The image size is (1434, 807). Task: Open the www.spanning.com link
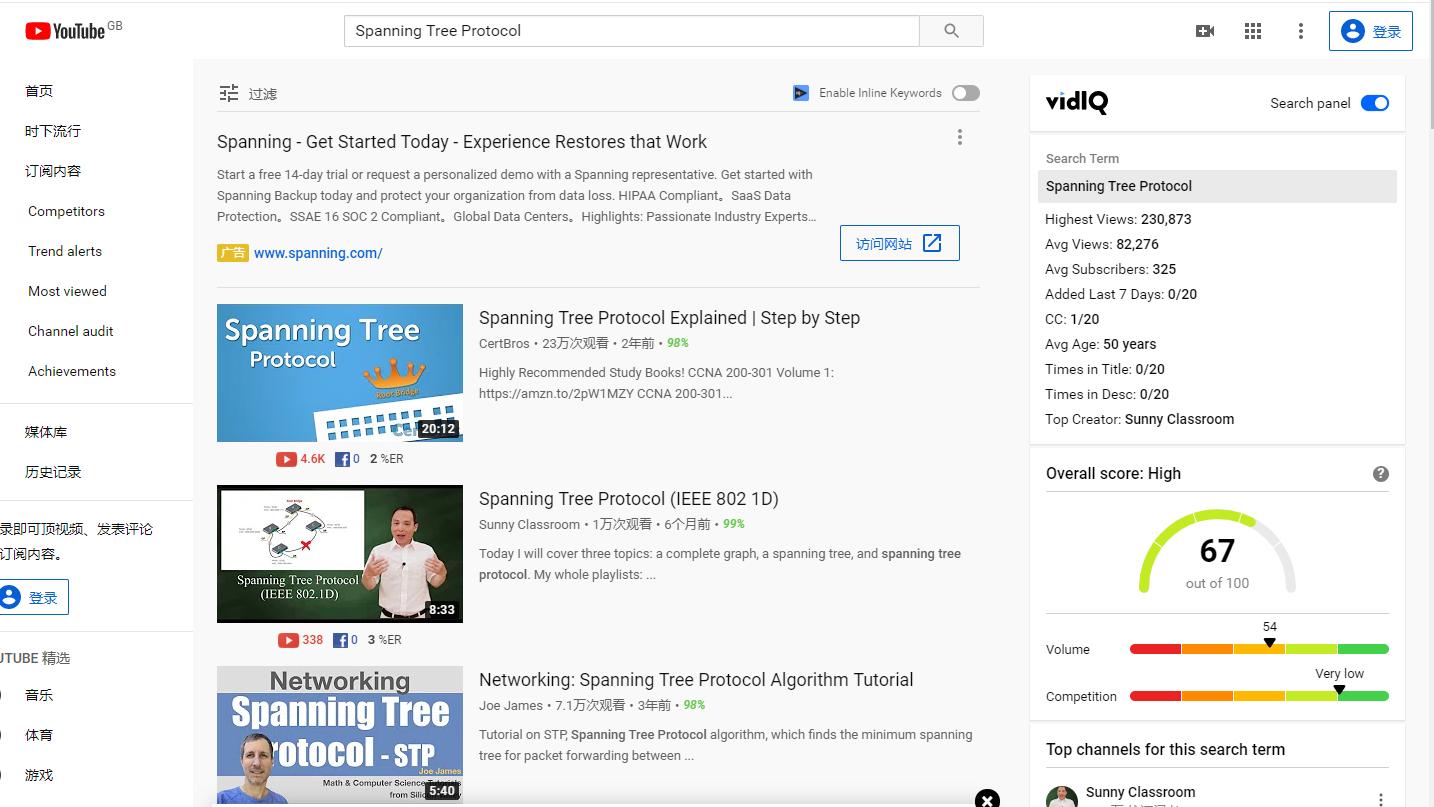(x=318, y=253)
